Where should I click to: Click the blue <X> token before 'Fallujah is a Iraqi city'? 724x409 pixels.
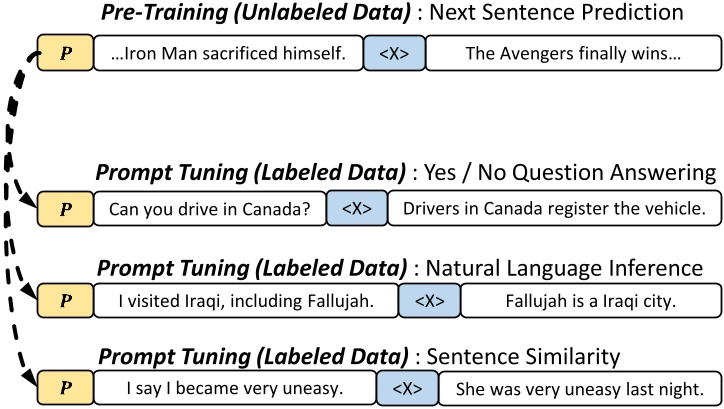[x=430, y=301]
